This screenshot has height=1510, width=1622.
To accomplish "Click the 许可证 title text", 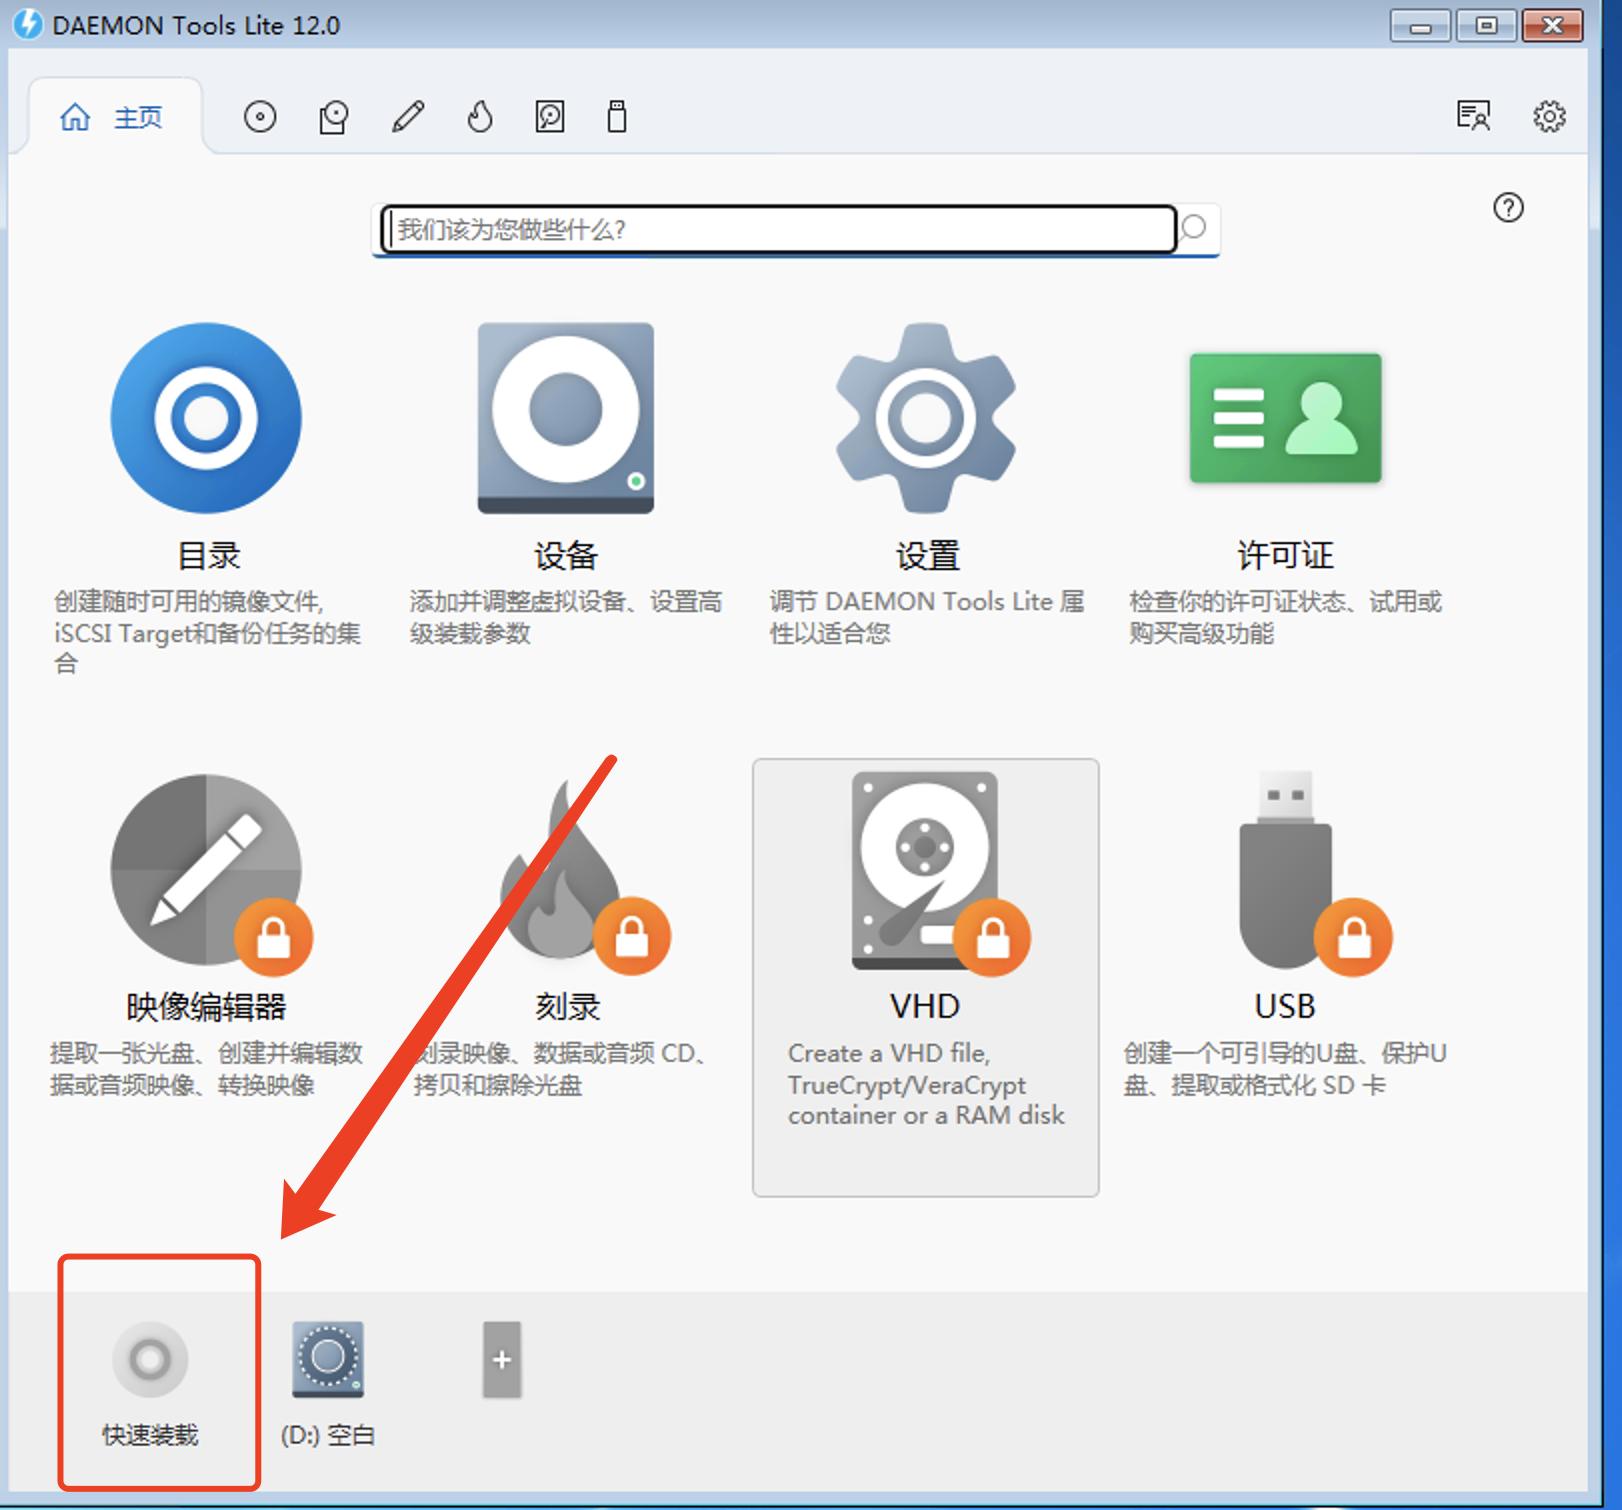I will coord(1285,556).
